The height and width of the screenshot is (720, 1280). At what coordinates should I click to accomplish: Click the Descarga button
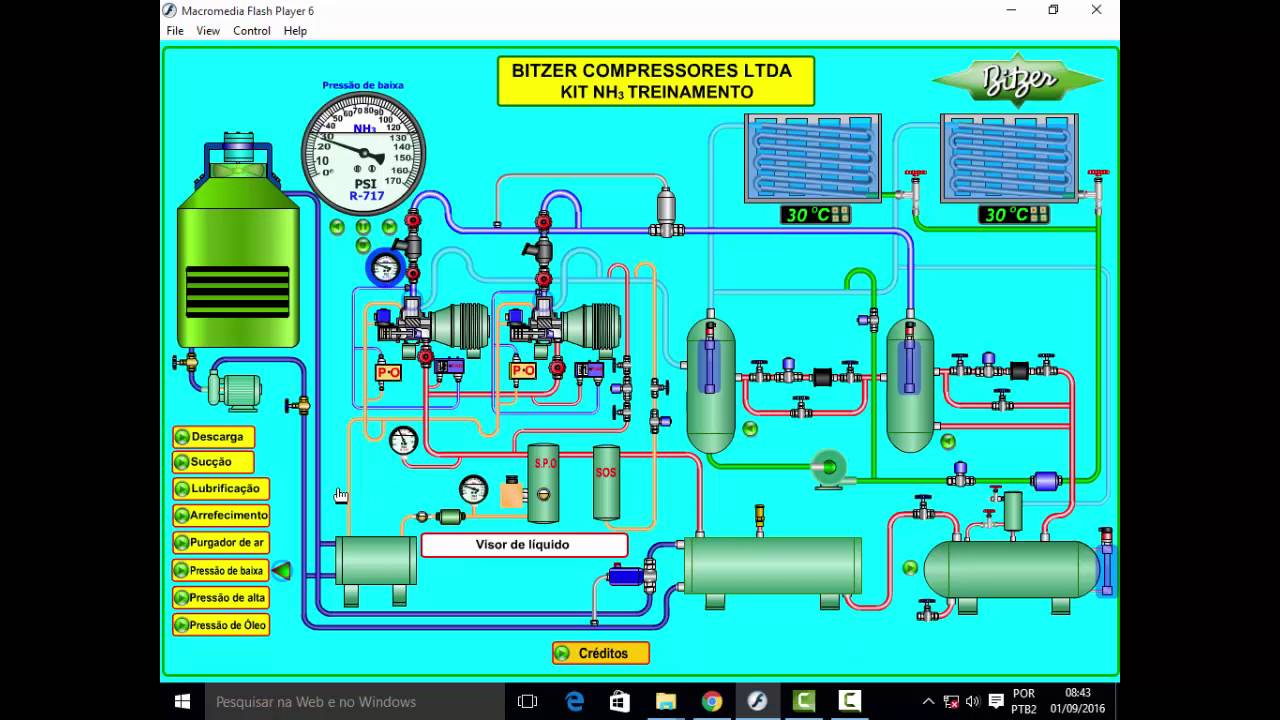click(214, 437)
